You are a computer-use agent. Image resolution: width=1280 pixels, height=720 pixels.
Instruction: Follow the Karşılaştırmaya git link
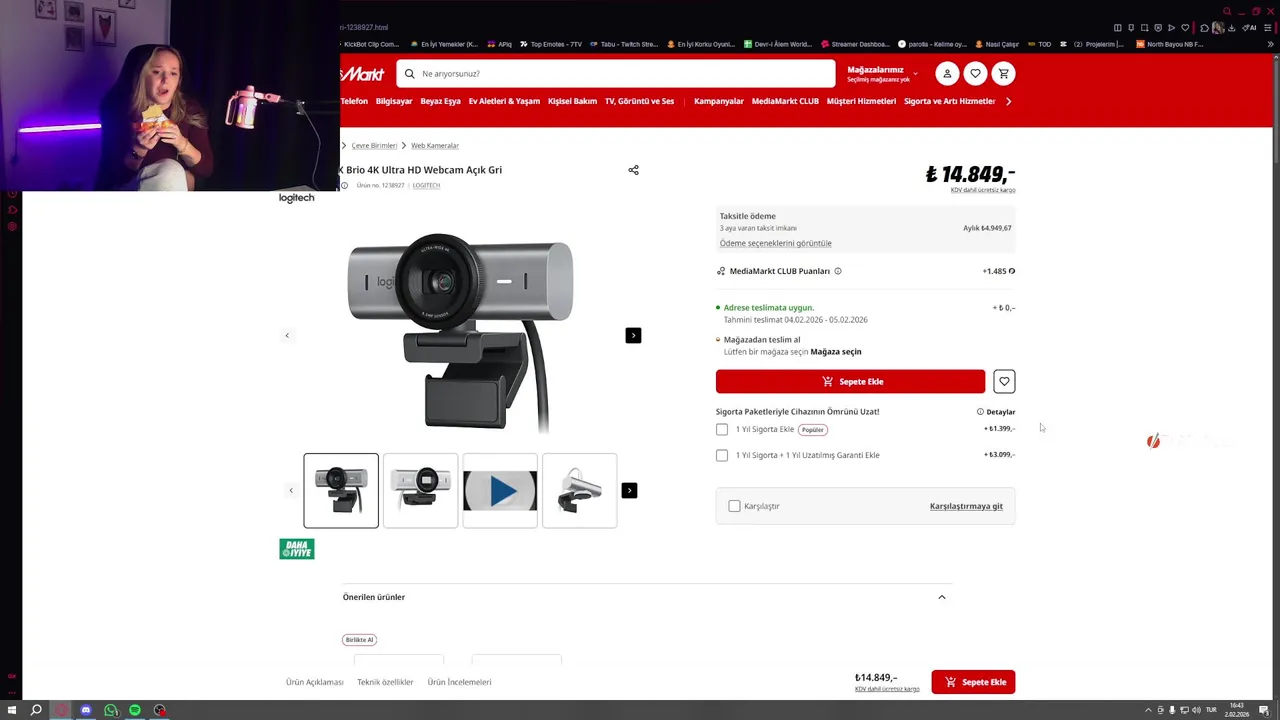966,506
